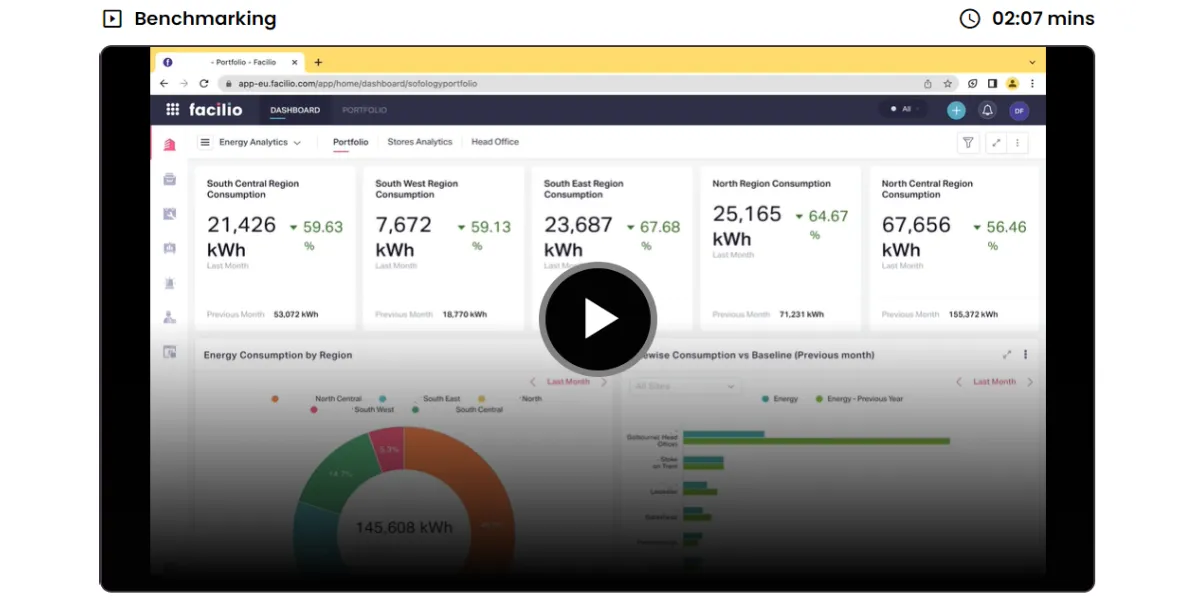Open the All Sites dropdown
Viewport: 1200px width, 600px height.
click(x=685, y=386)
